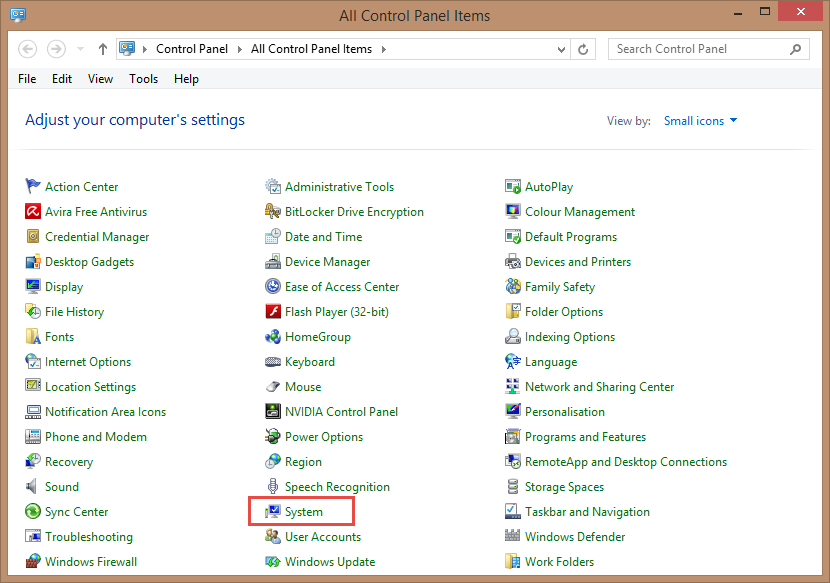The width and height of the screenshot is (830, 583).
Task: Click the Sound speaker icon
Action: click(x=33, y=486)
